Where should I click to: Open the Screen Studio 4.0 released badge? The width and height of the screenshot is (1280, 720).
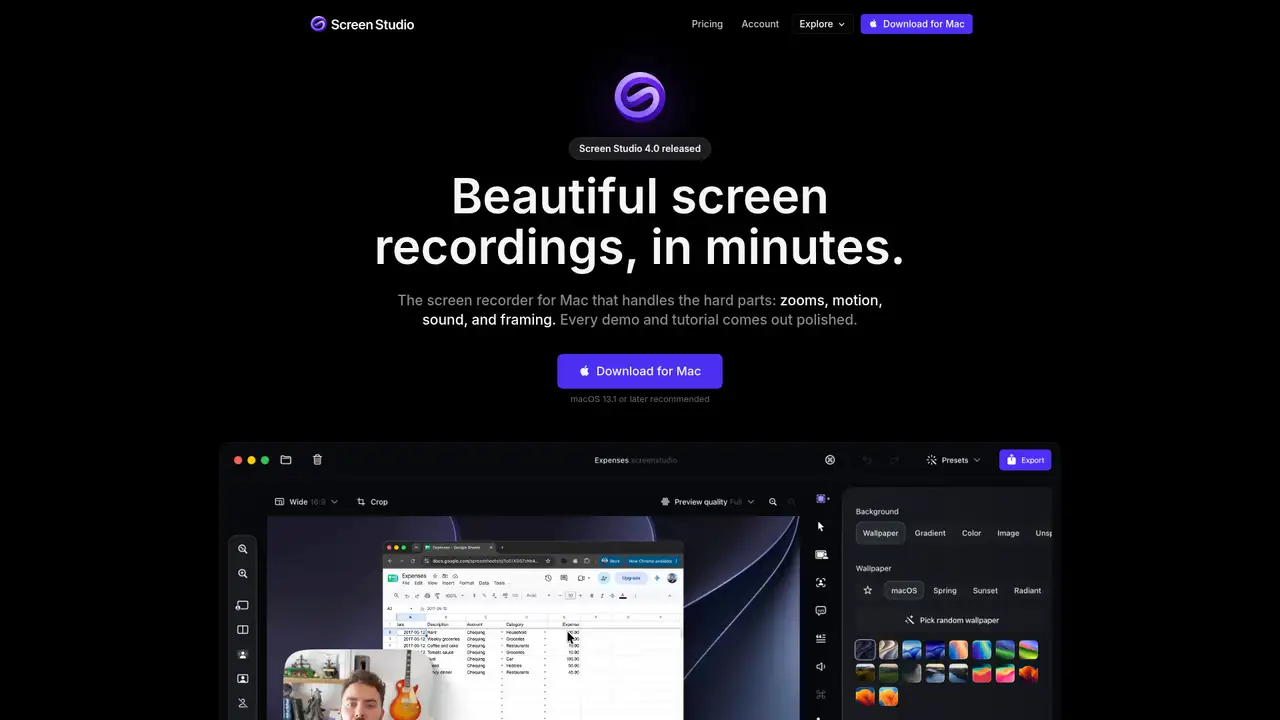tap(640, 148)
